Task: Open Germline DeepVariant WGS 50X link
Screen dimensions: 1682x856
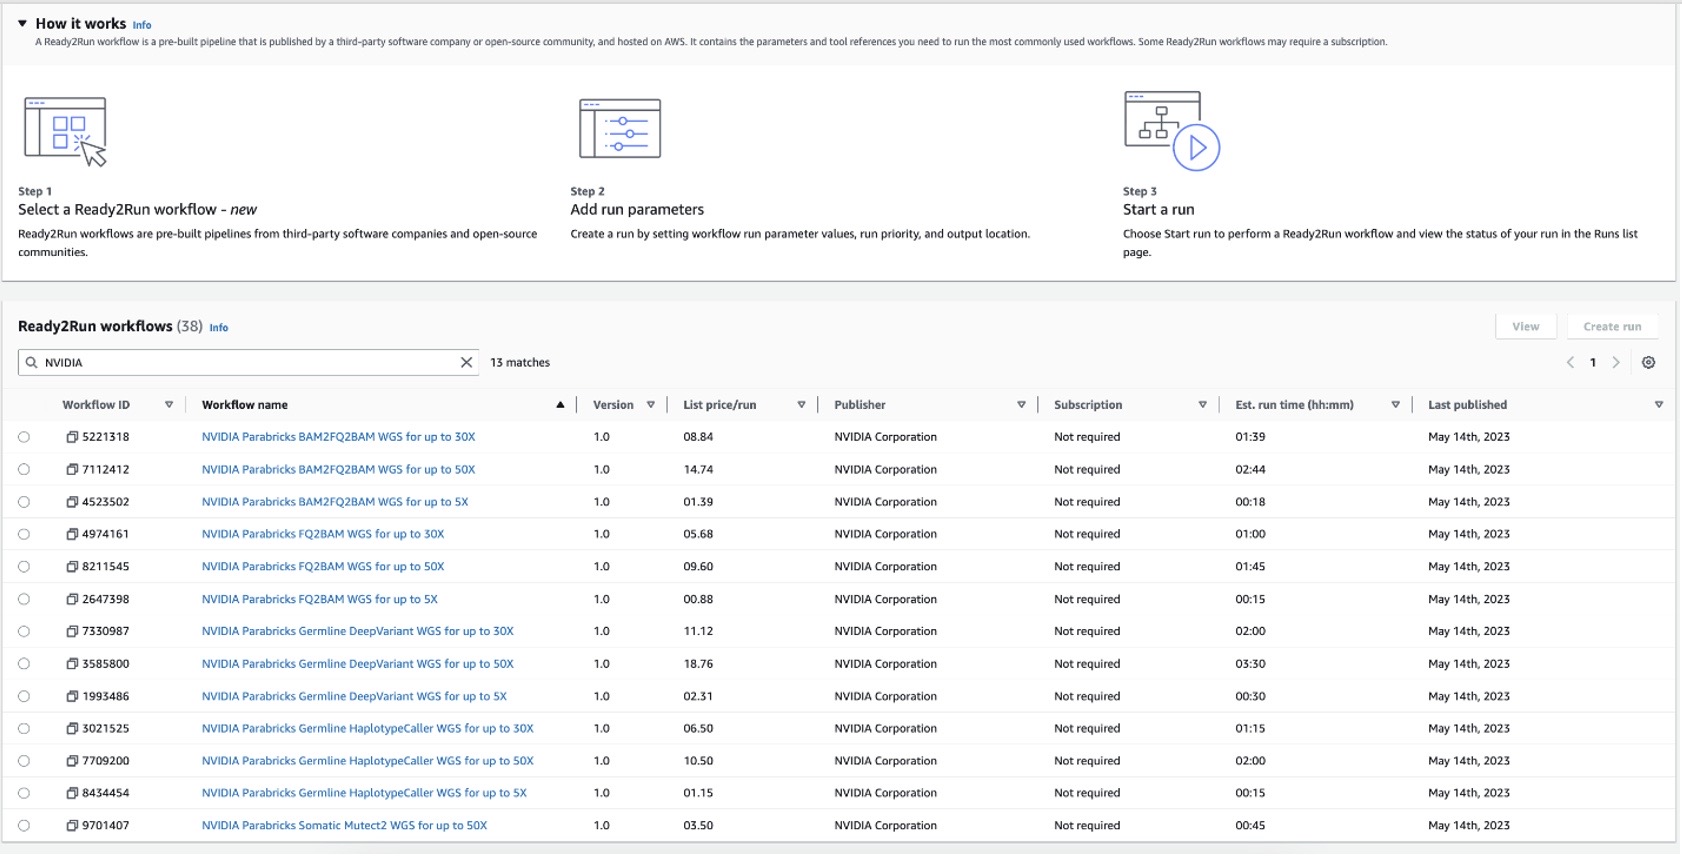Action: [x=357, y=664]
